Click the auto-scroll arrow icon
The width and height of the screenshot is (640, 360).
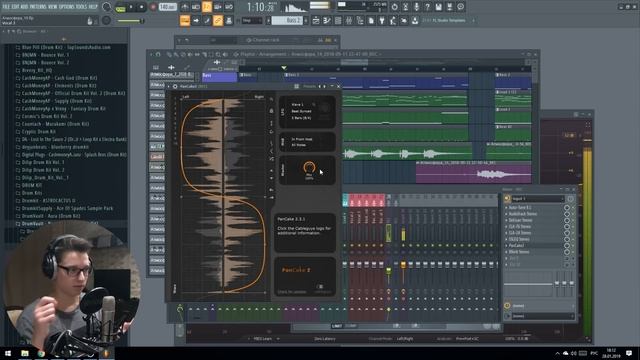196,20
